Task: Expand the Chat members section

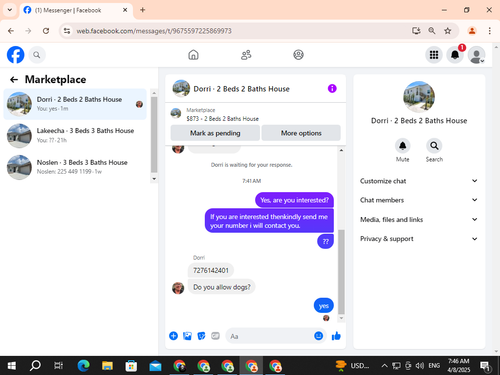Action: [x=419, y=200]
